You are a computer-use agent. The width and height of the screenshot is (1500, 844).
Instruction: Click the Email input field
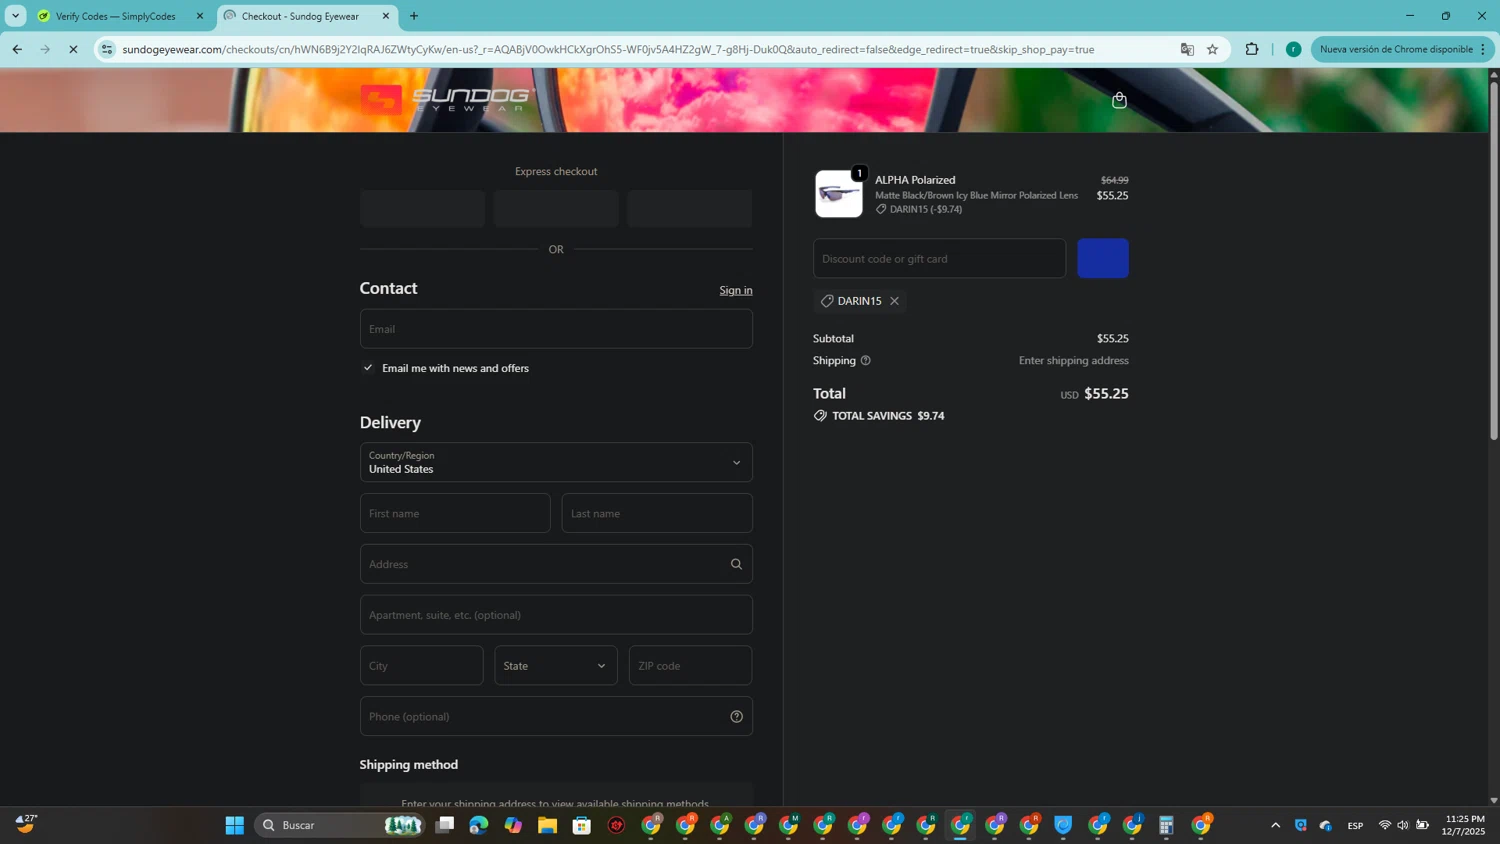pyautogui.click(x=556, y=329)
